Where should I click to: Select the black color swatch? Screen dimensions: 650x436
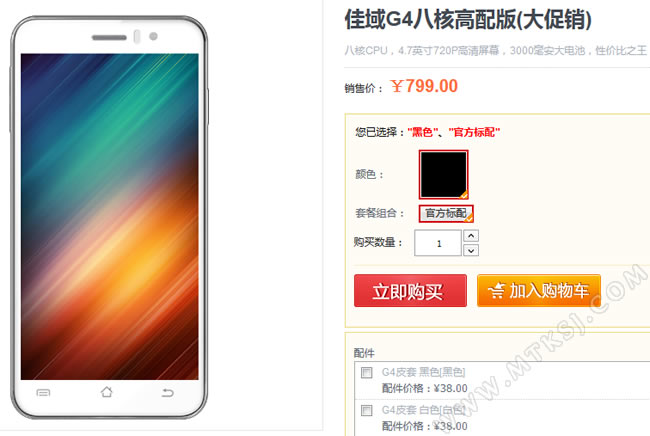pyautogui.click(x=444, y=174)
